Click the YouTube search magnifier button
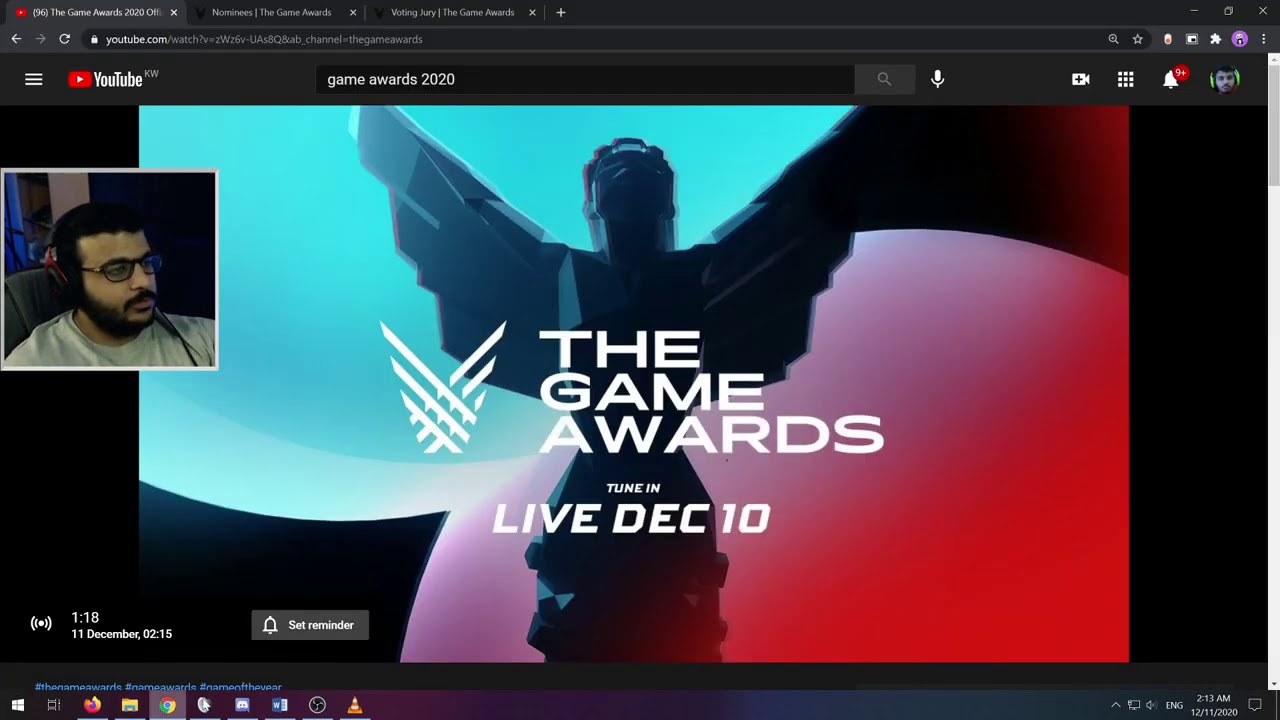The height and width of the screenshot is (720, 1280). click(884, 79)
